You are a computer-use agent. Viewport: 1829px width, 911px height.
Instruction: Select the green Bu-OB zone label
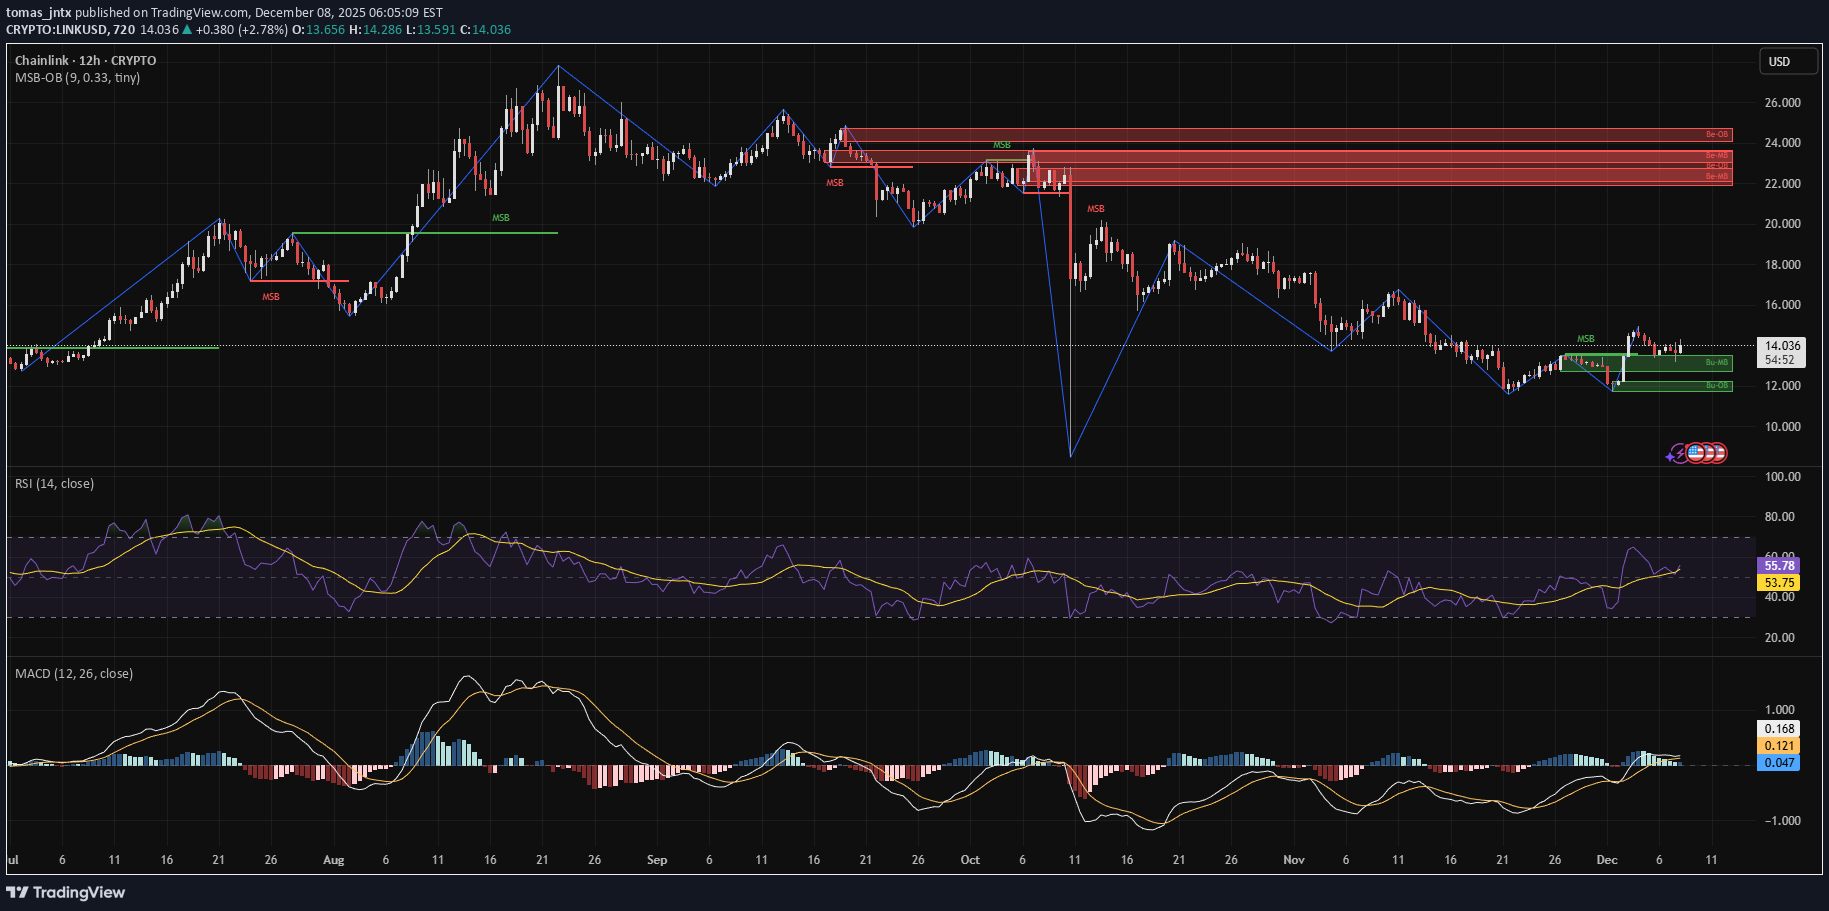click(1716, 386)
